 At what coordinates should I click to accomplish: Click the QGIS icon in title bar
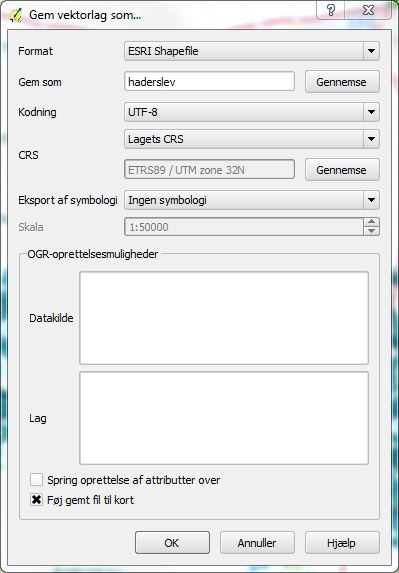click(16, 15)
